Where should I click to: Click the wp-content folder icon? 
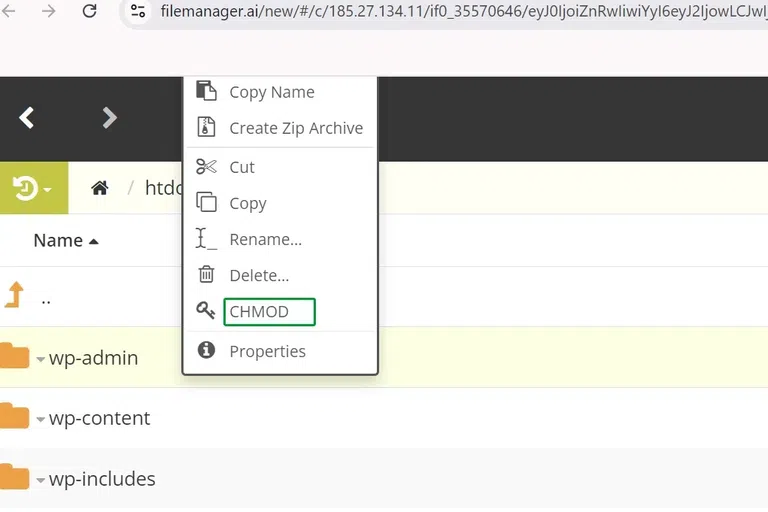(15, 416)
